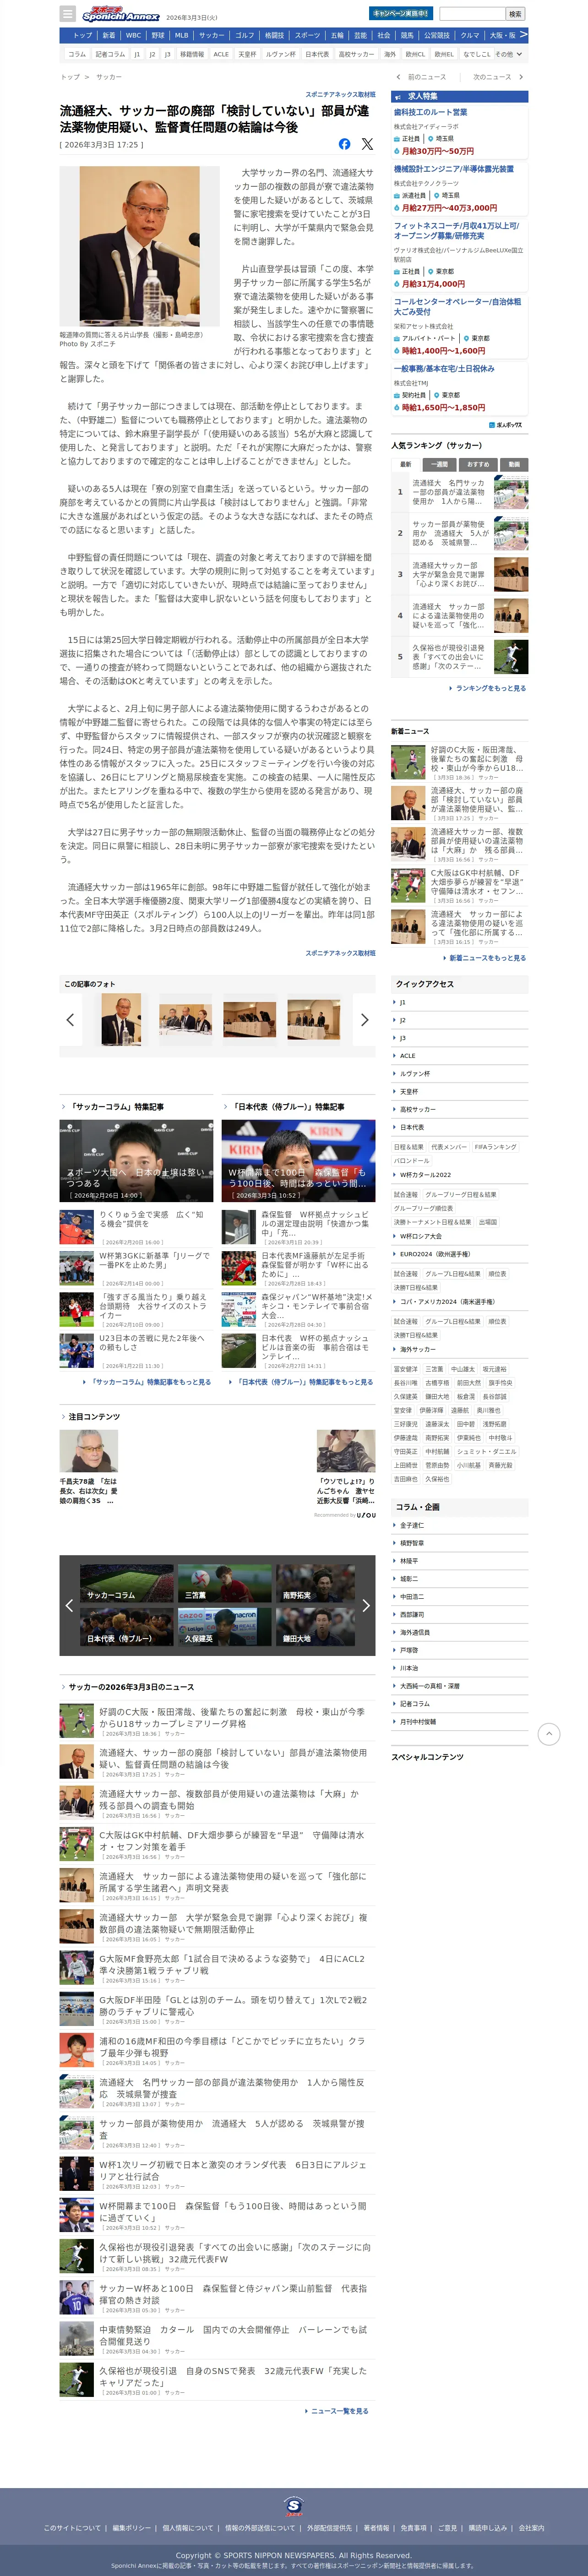Open first thumbnail in article photo gallery
This screenshot has height=2576, width=588.
[x=121, y=1020]
